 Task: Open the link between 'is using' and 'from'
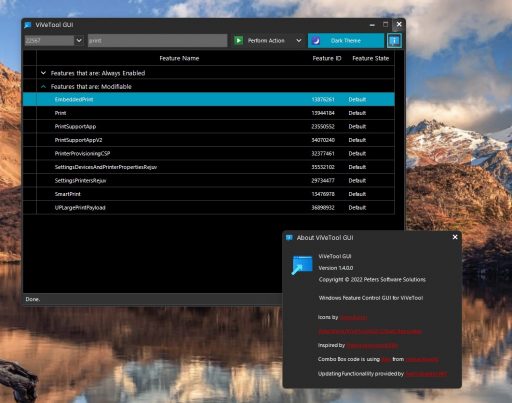(386, 359)
